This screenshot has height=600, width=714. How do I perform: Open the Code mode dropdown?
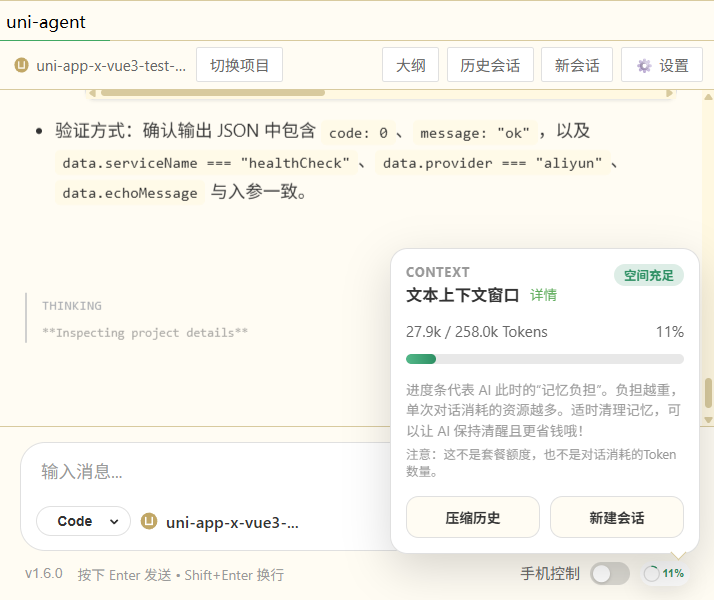click(84, 521)
